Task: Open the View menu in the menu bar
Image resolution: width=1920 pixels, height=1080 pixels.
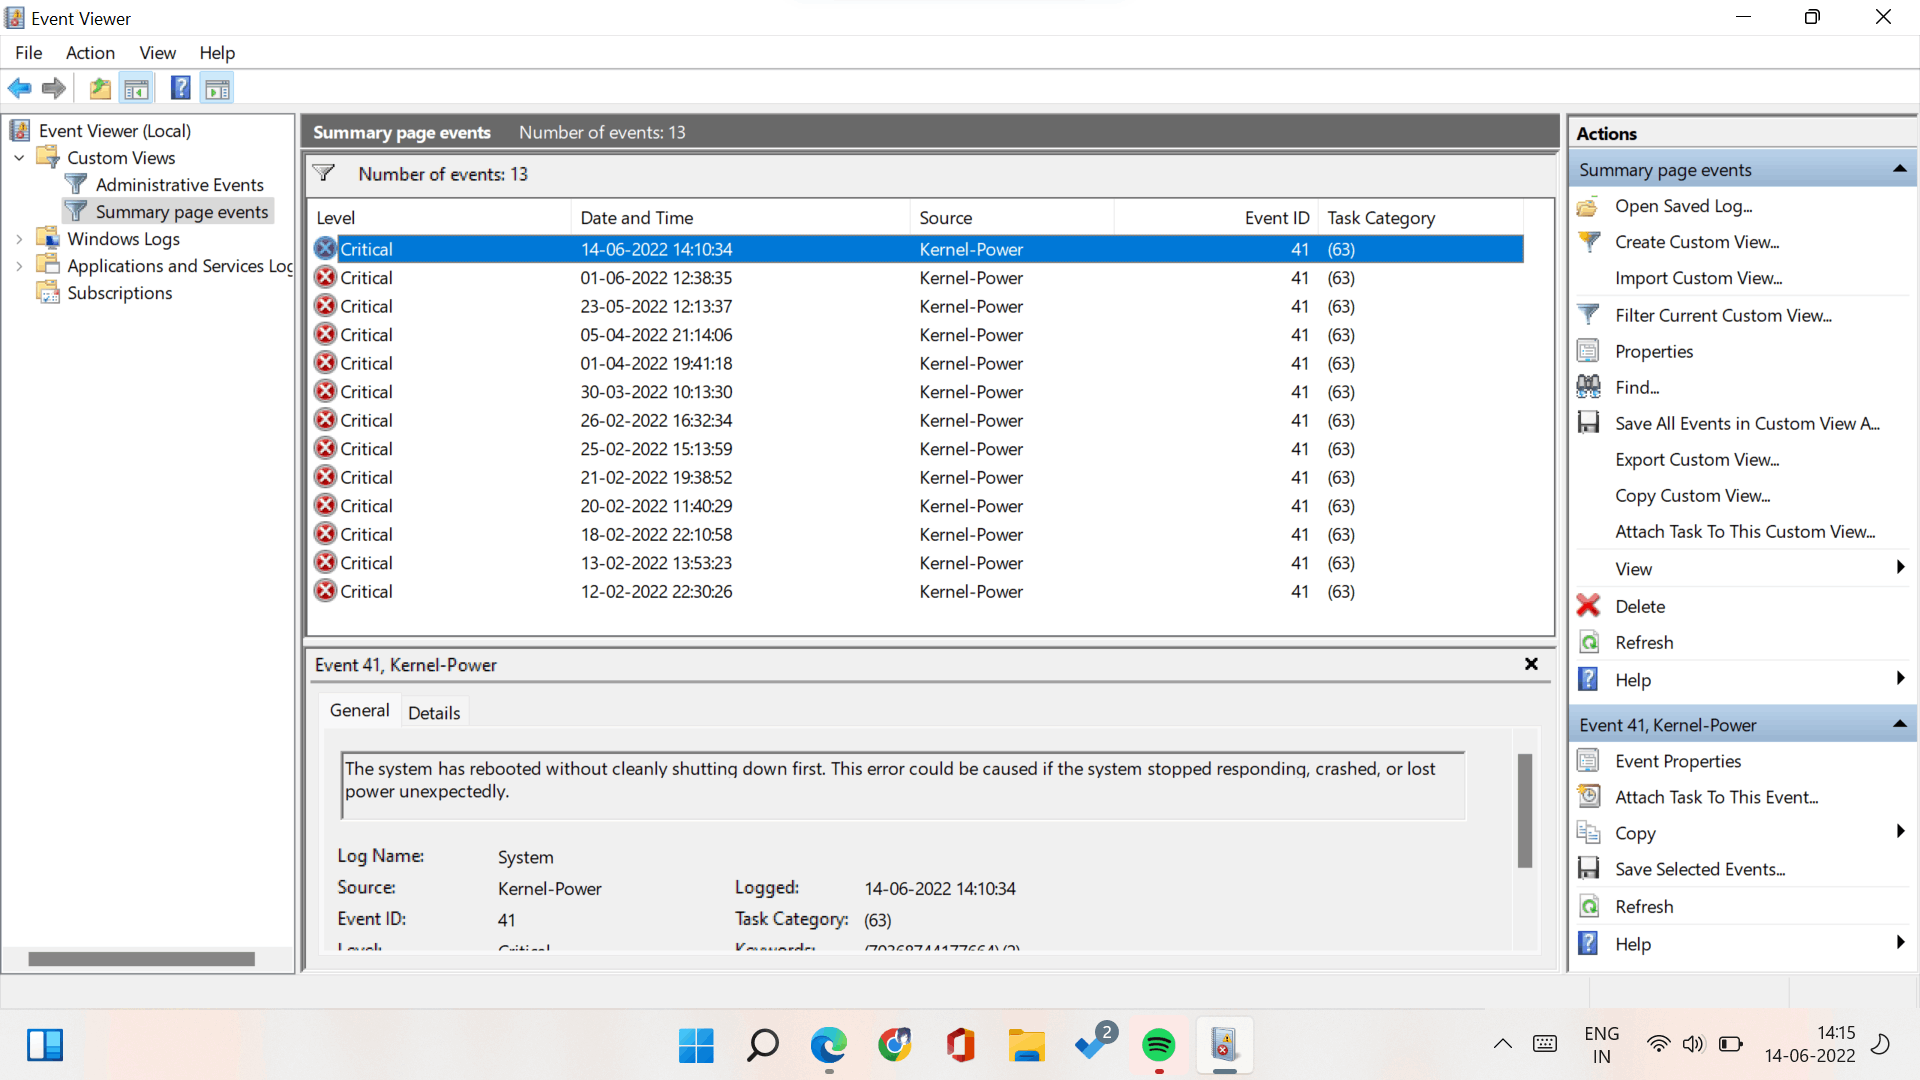Action: coord(157,53)
